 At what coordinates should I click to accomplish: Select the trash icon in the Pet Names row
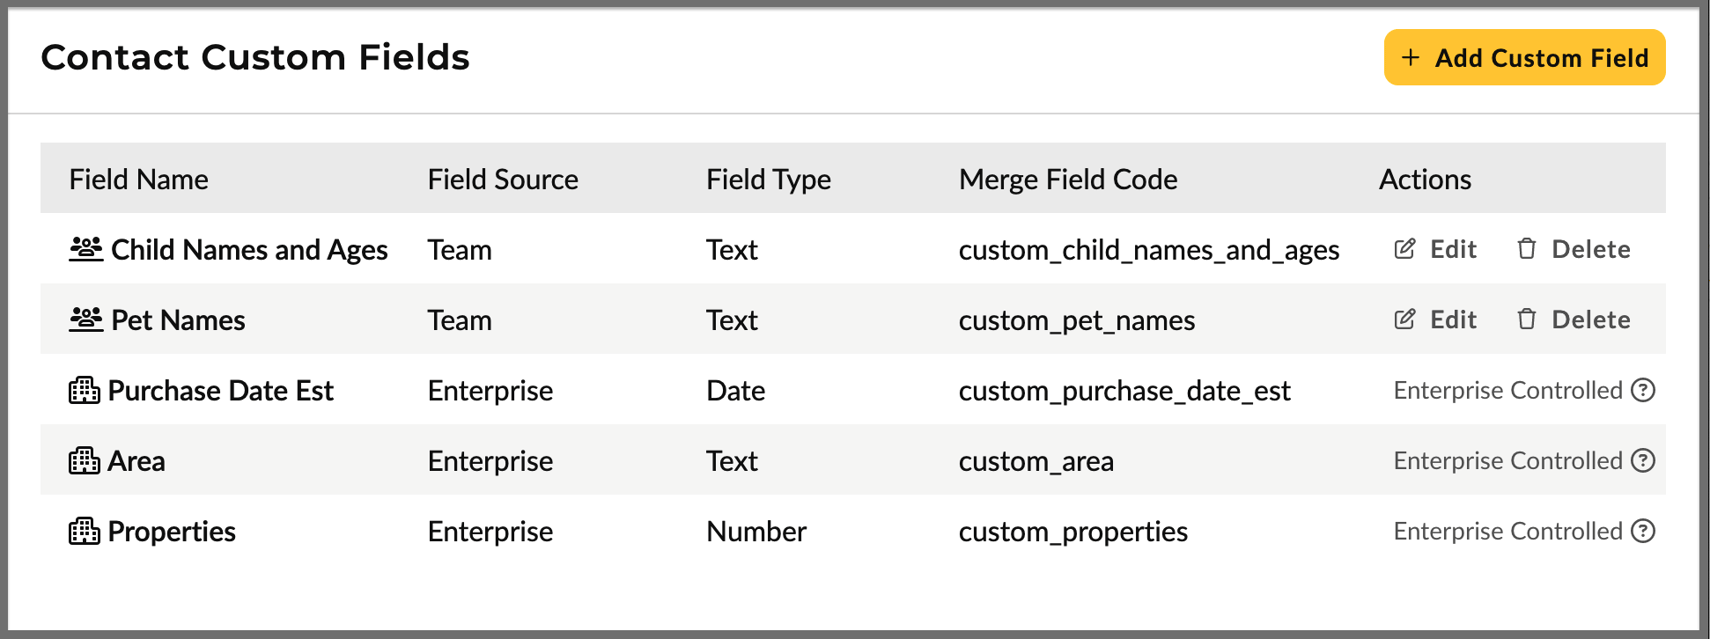click(1527, 319)
